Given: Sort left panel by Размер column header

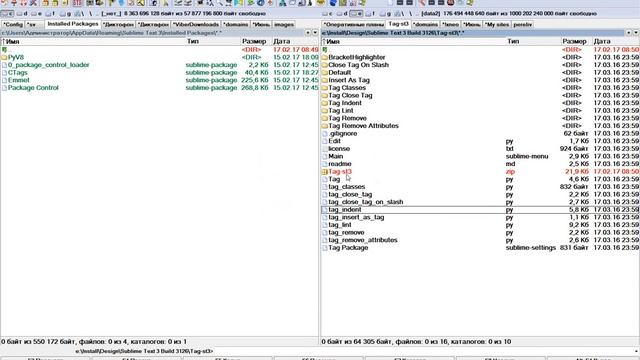Looking at the screenshot, I should click(256, 41).
